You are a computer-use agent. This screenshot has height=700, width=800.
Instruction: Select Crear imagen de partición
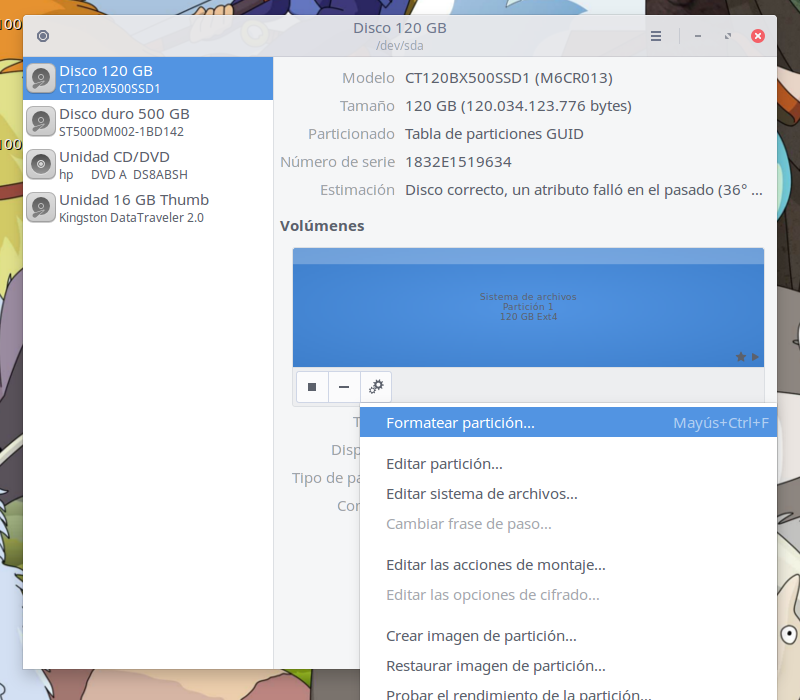coord(481,635)
